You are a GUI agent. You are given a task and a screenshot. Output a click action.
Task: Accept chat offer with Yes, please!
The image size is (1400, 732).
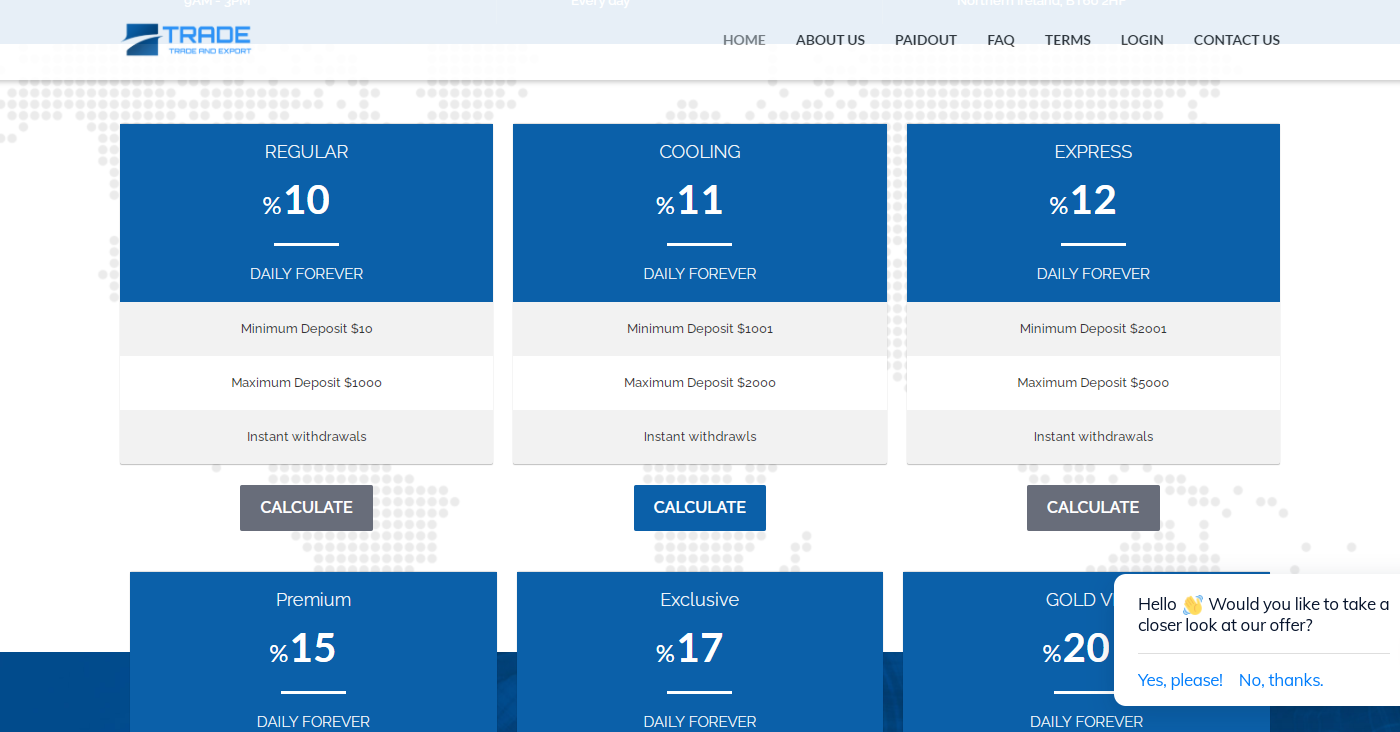1180,680
